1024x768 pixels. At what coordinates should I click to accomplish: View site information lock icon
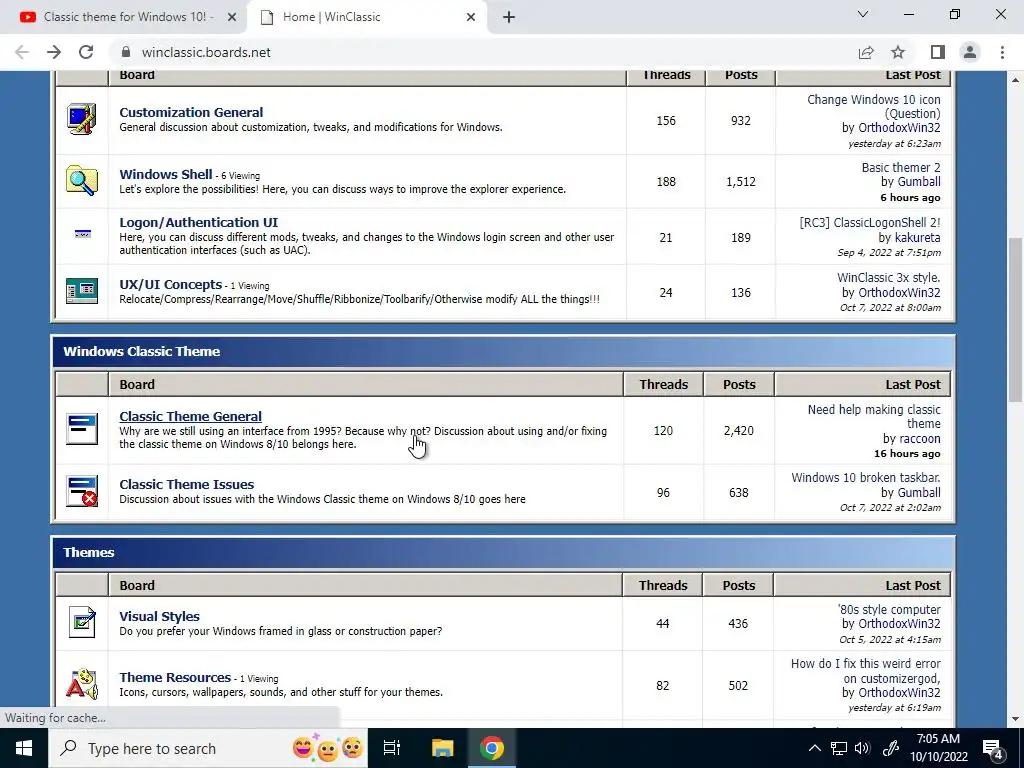[126, 52]
